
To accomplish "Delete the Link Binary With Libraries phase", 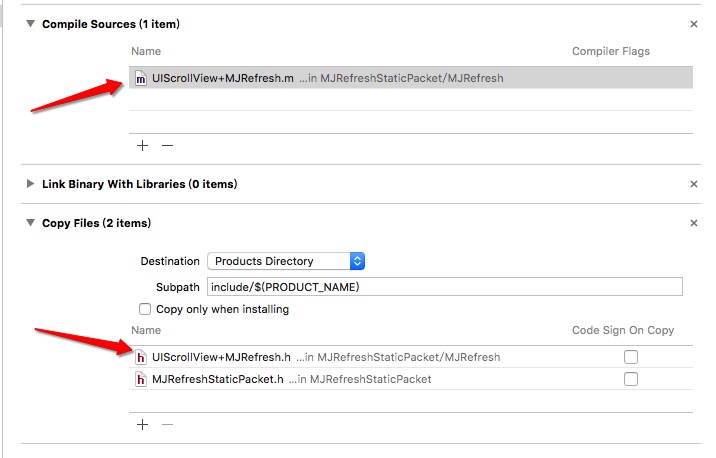I will [694, 184].
